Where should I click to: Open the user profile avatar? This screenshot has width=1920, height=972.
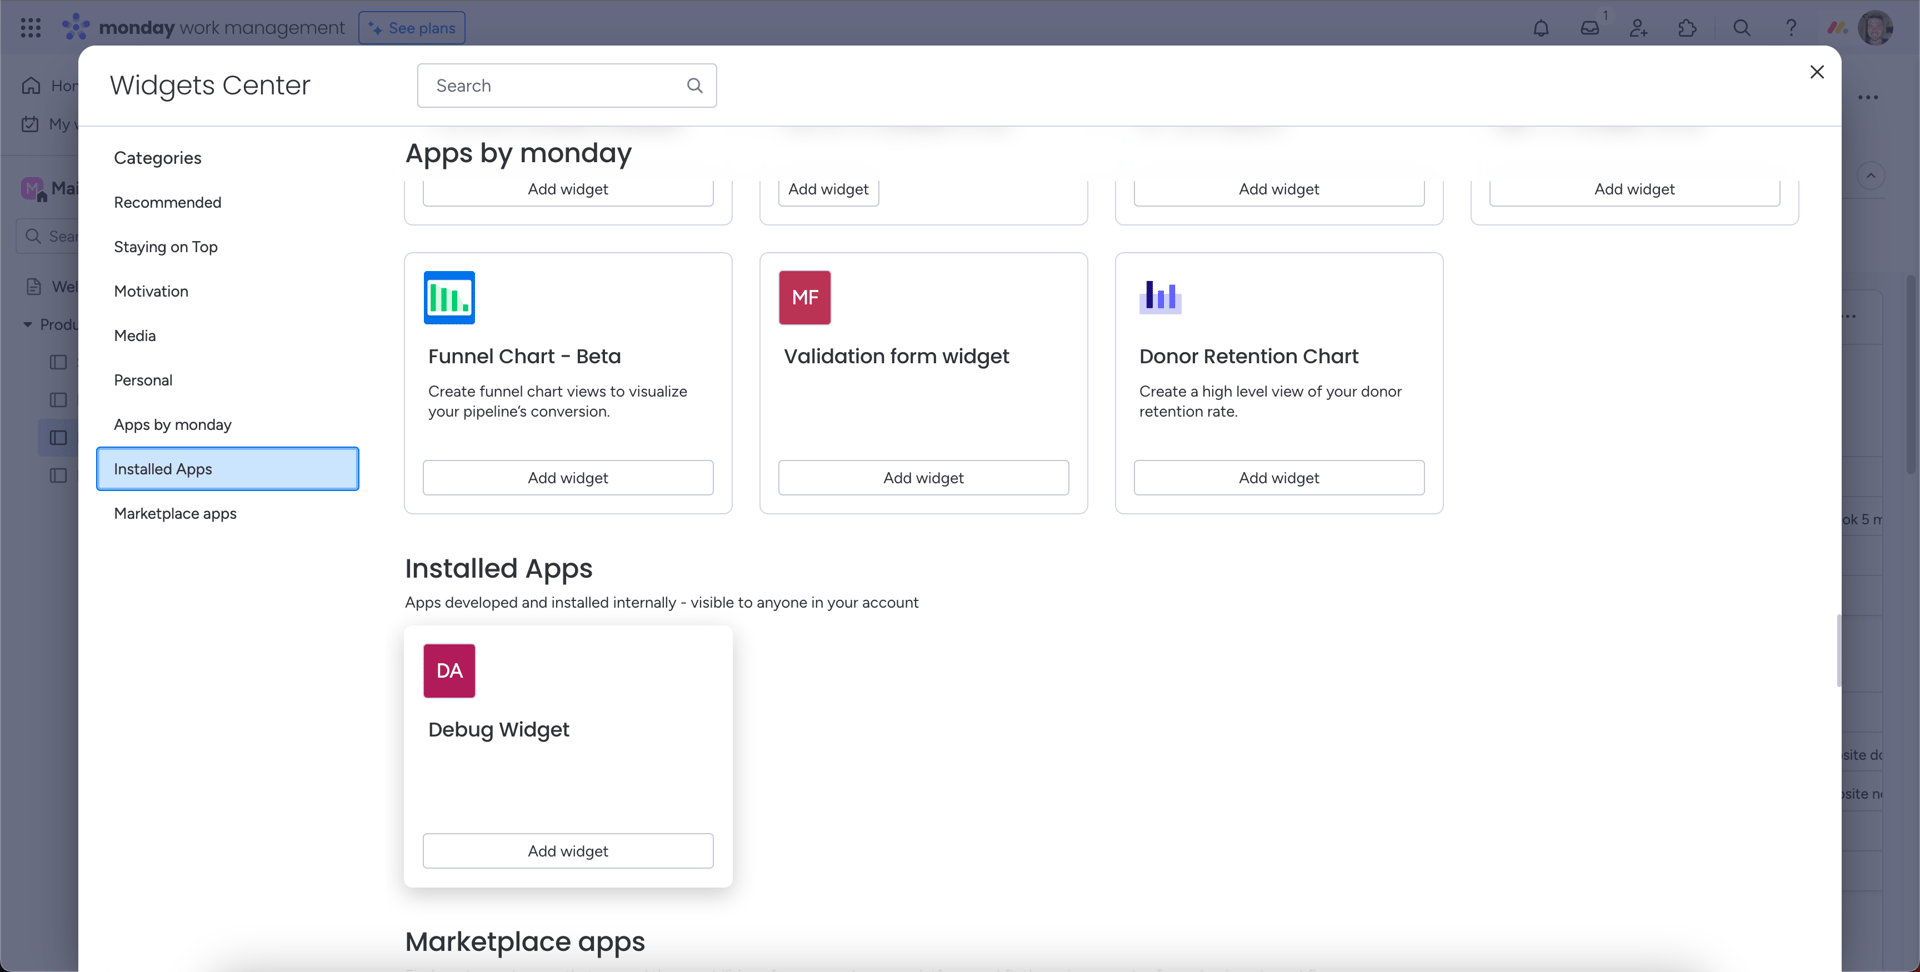coord(1875,28)
